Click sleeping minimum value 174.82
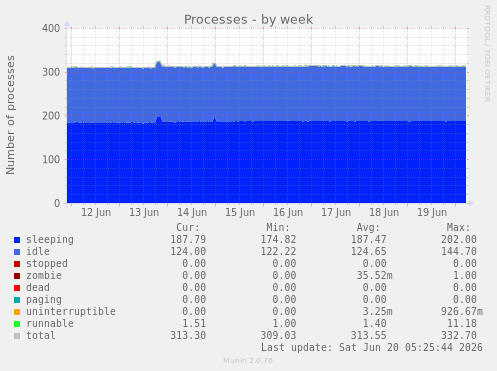This screenshot has height=371, width=497. [278, 239]
